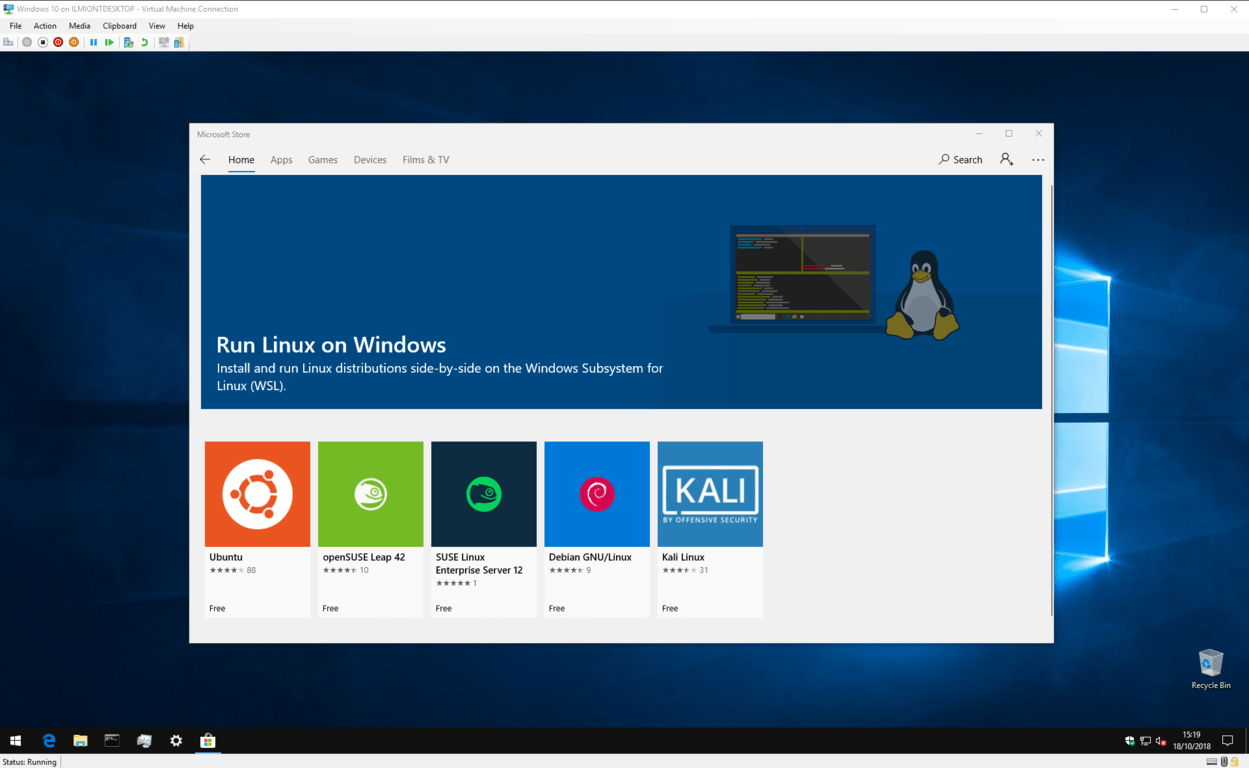Viewport: 1249px width, 768px height.
Task: Open the openSUSE Leap 42 tile
Action: 370,529
